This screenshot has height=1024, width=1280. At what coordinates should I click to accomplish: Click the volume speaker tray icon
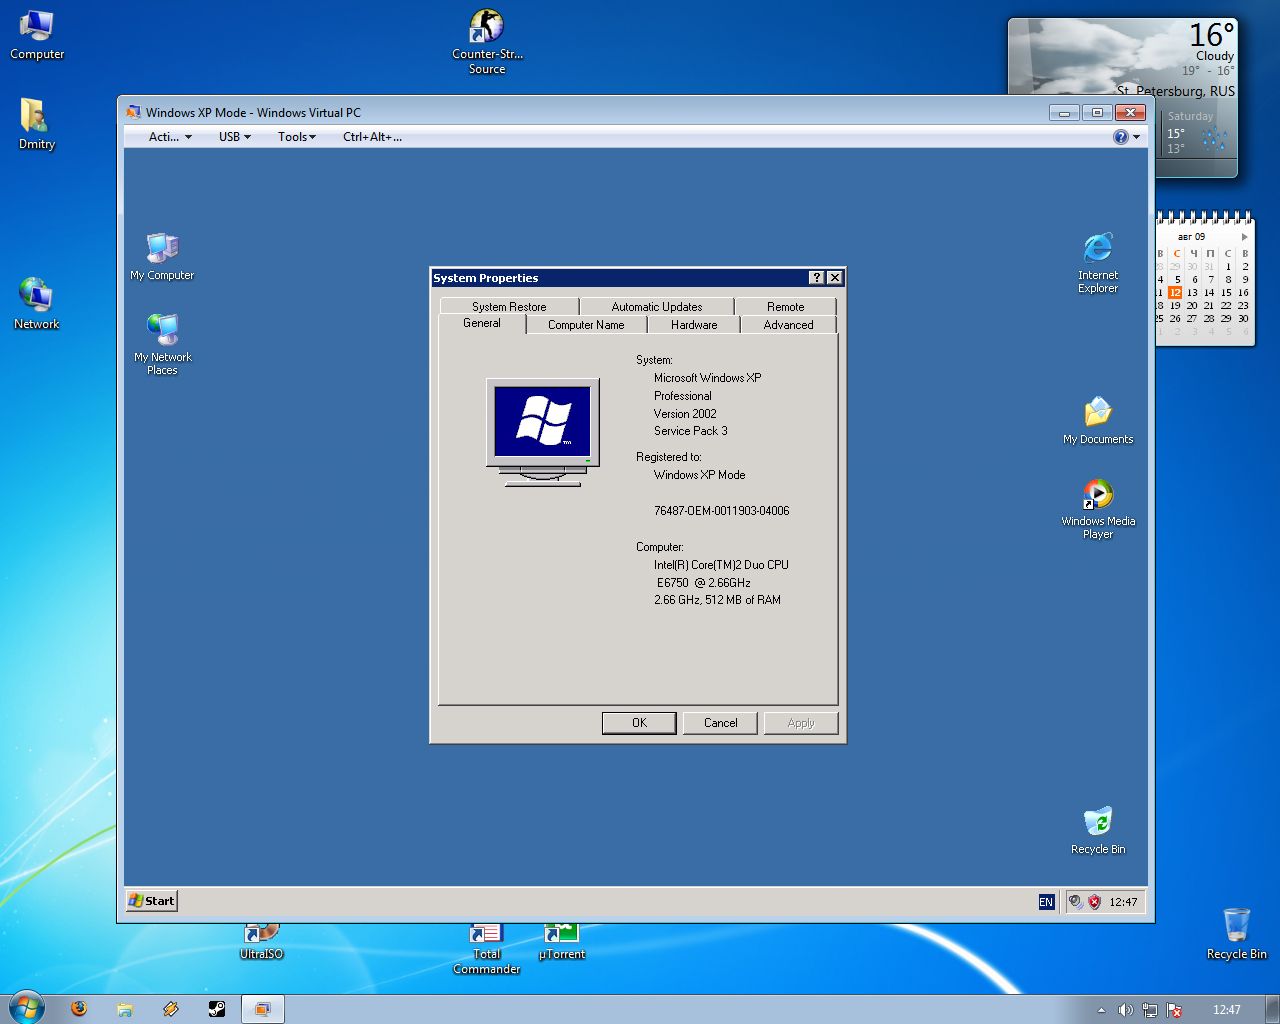pos(1125,1010)
